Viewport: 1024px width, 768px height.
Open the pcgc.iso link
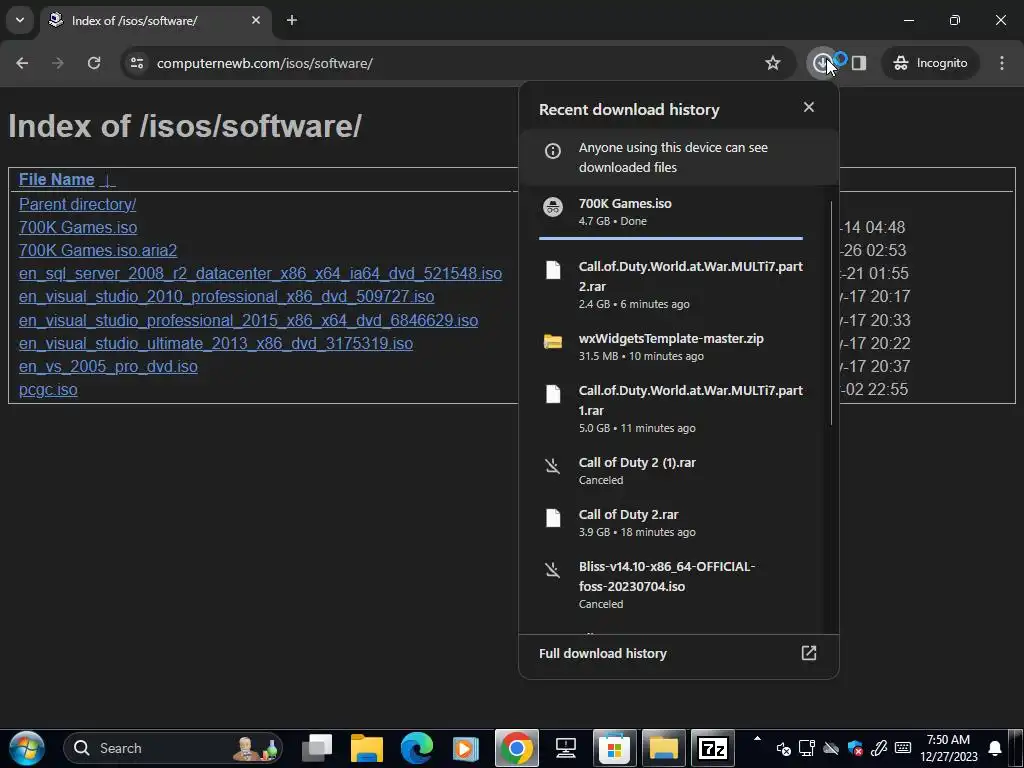pyautogui.click(x=48, y=390)
